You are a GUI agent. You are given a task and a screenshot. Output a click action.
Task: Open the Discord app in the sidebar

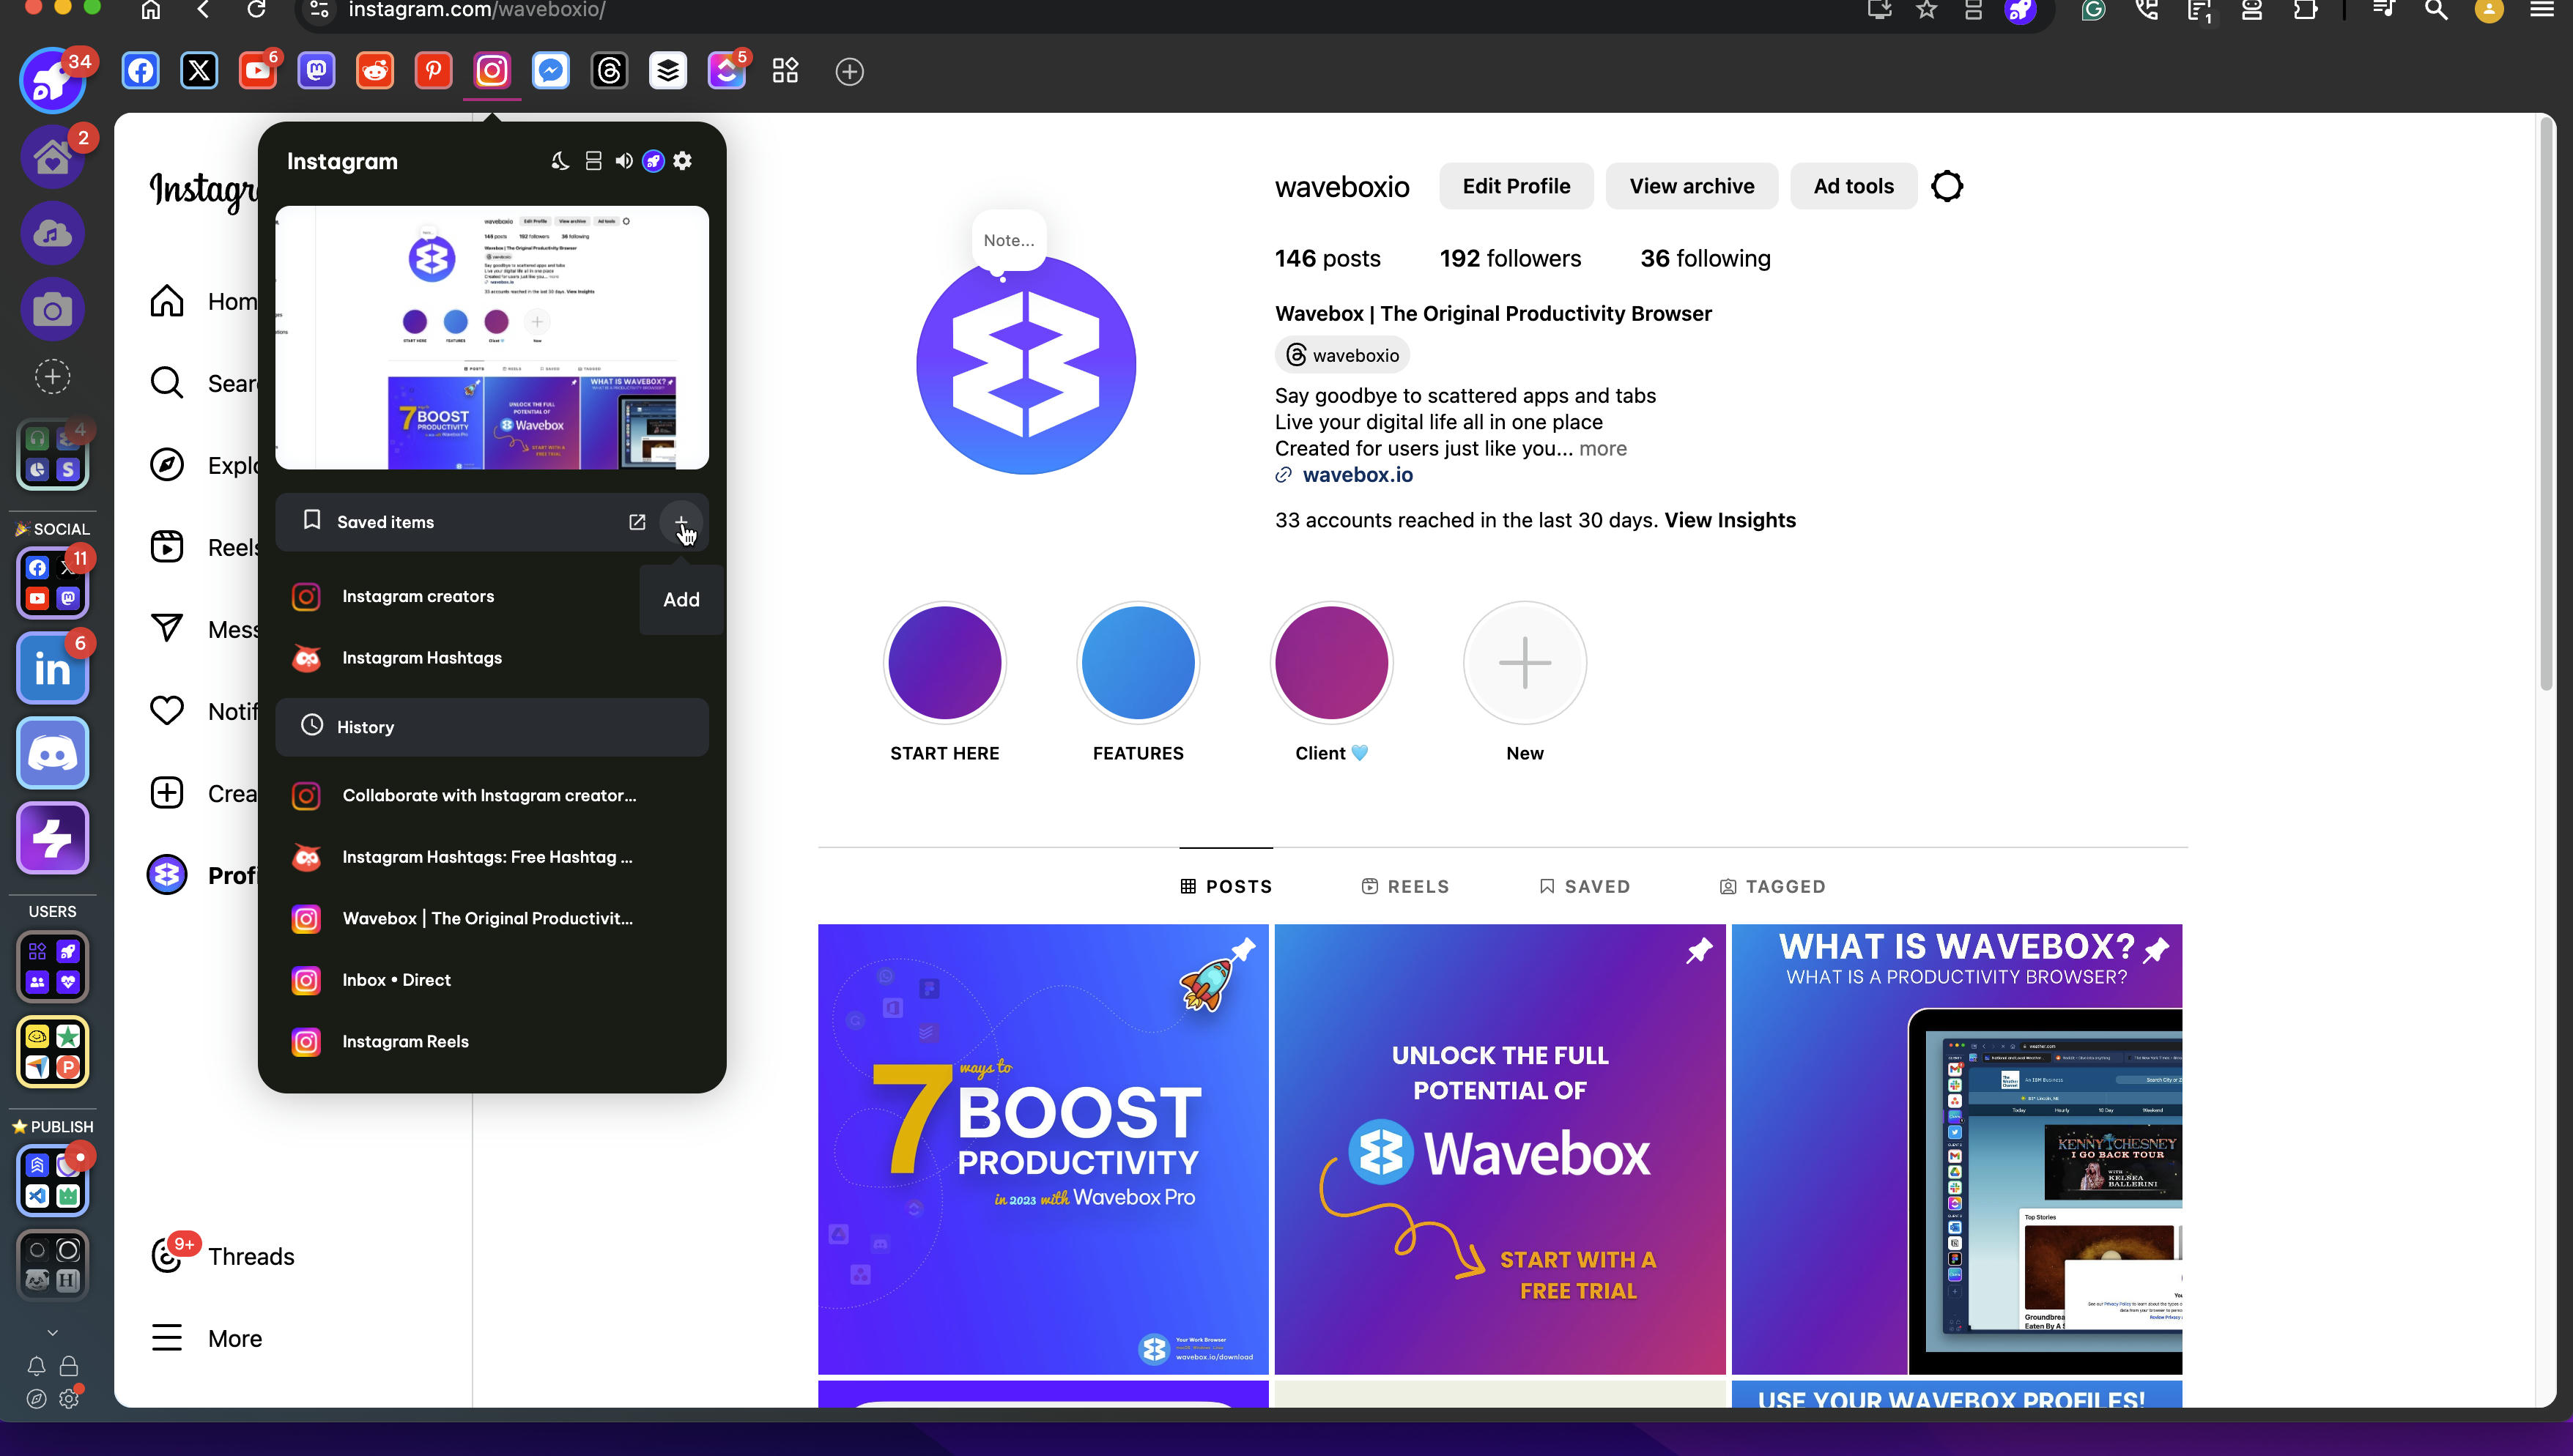pos(53,753)
